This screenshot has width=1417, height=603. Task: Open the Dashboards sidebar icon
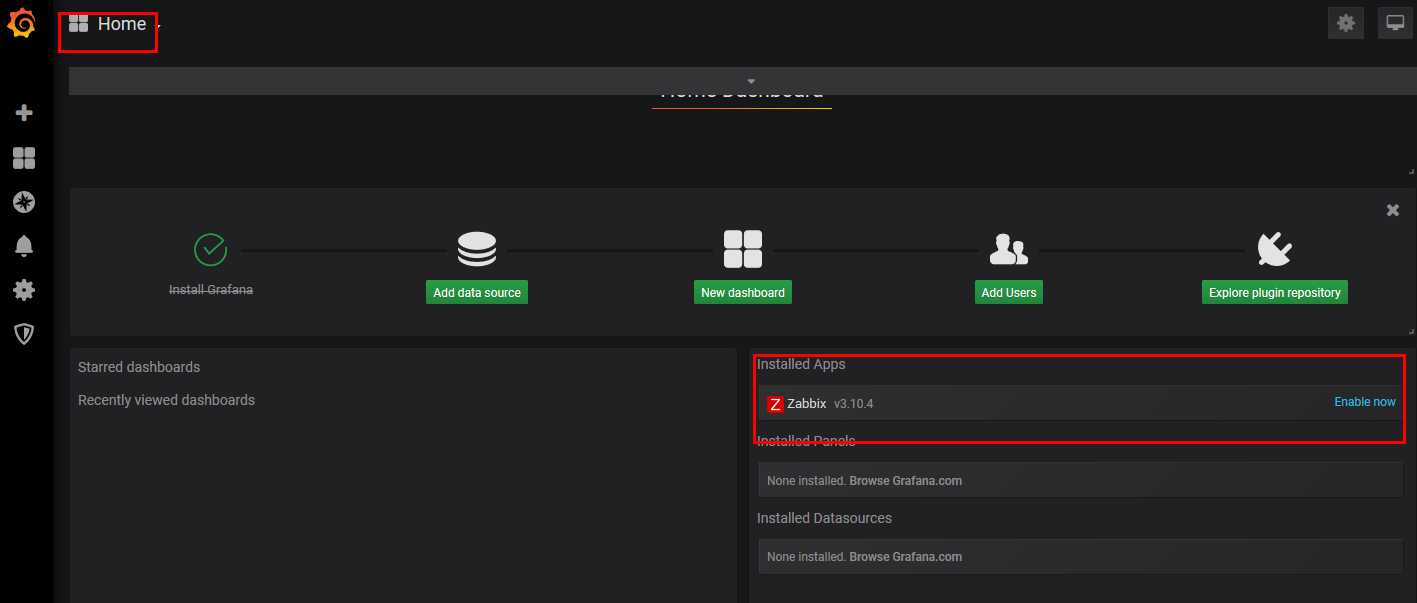coord(24,158)
